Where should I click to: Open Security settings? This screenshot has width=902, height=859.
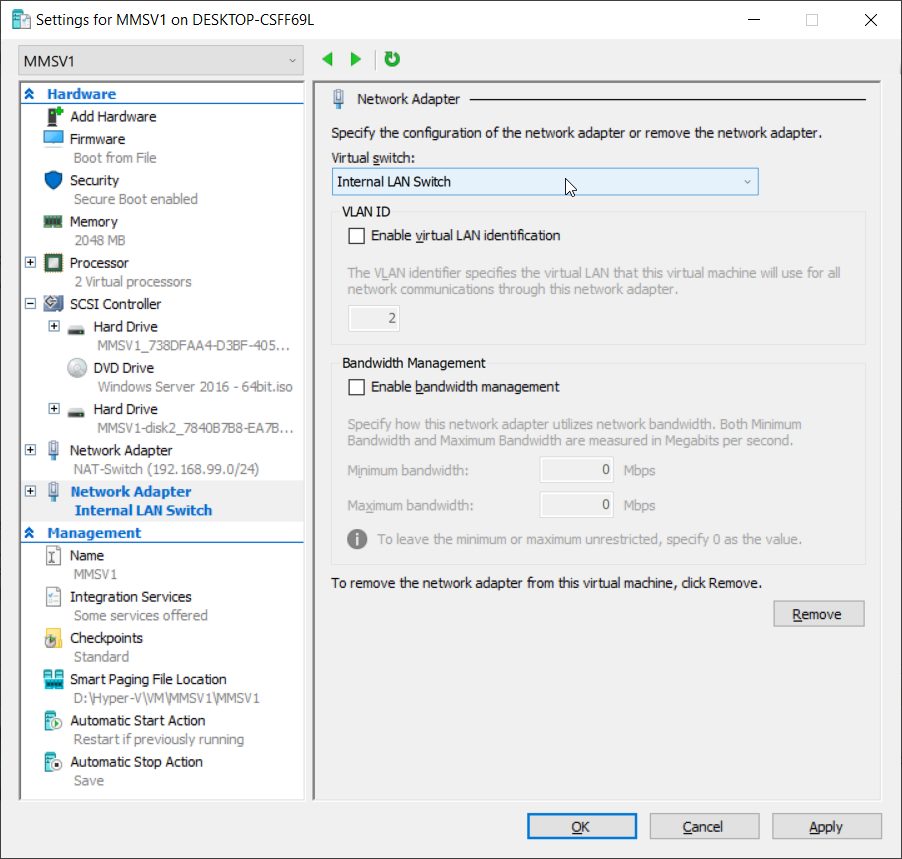pos(94,180)
